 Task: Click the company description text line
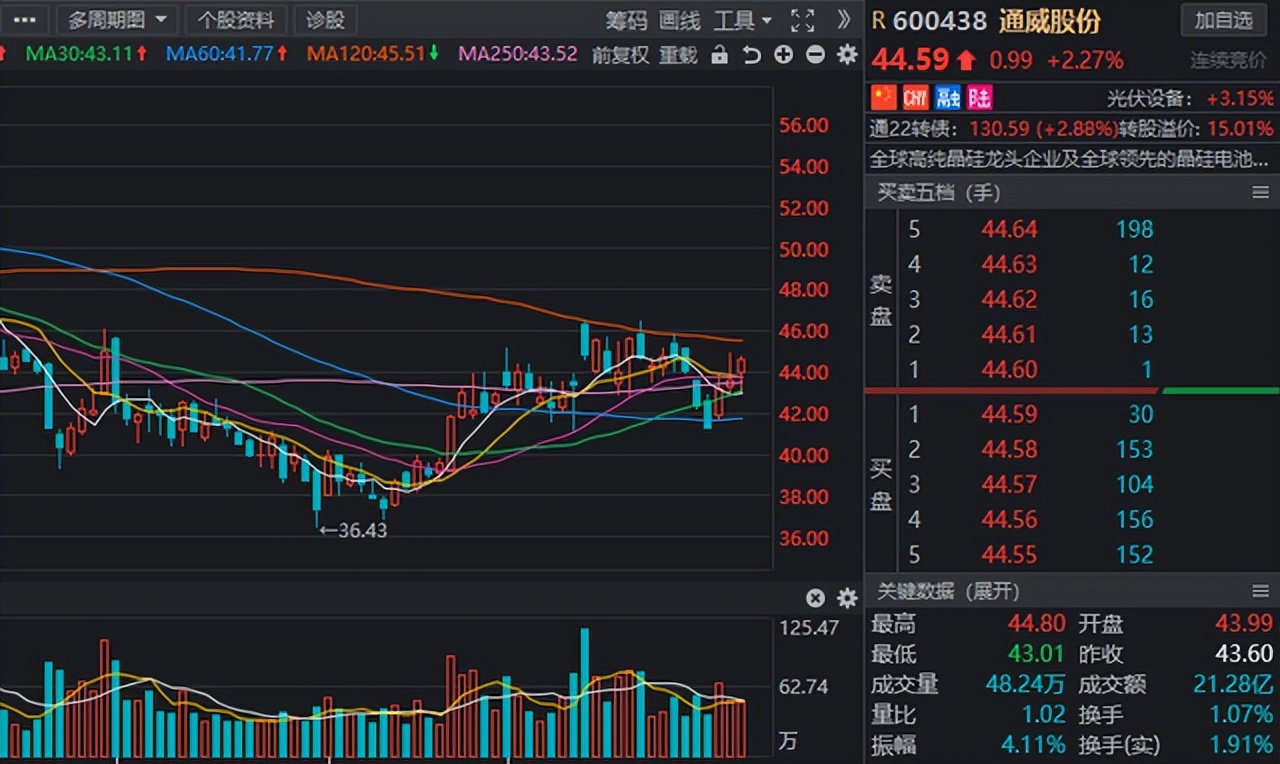(1071, 158)
